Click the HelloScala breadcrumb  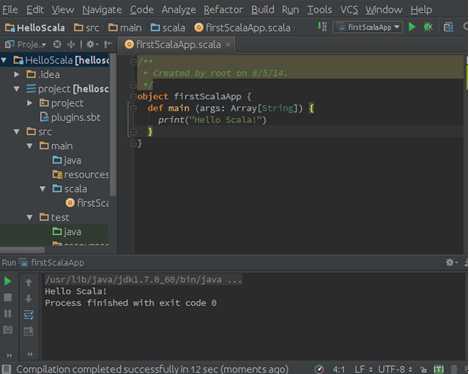click(35, 28)
